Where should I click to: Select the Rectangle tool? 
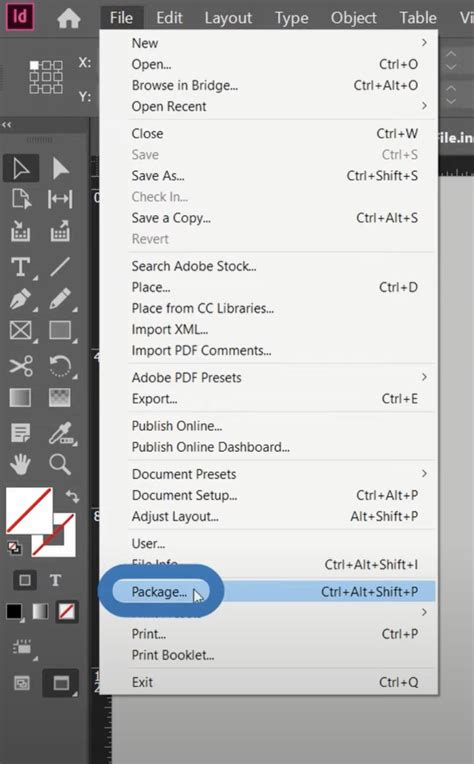click(60, 330)
